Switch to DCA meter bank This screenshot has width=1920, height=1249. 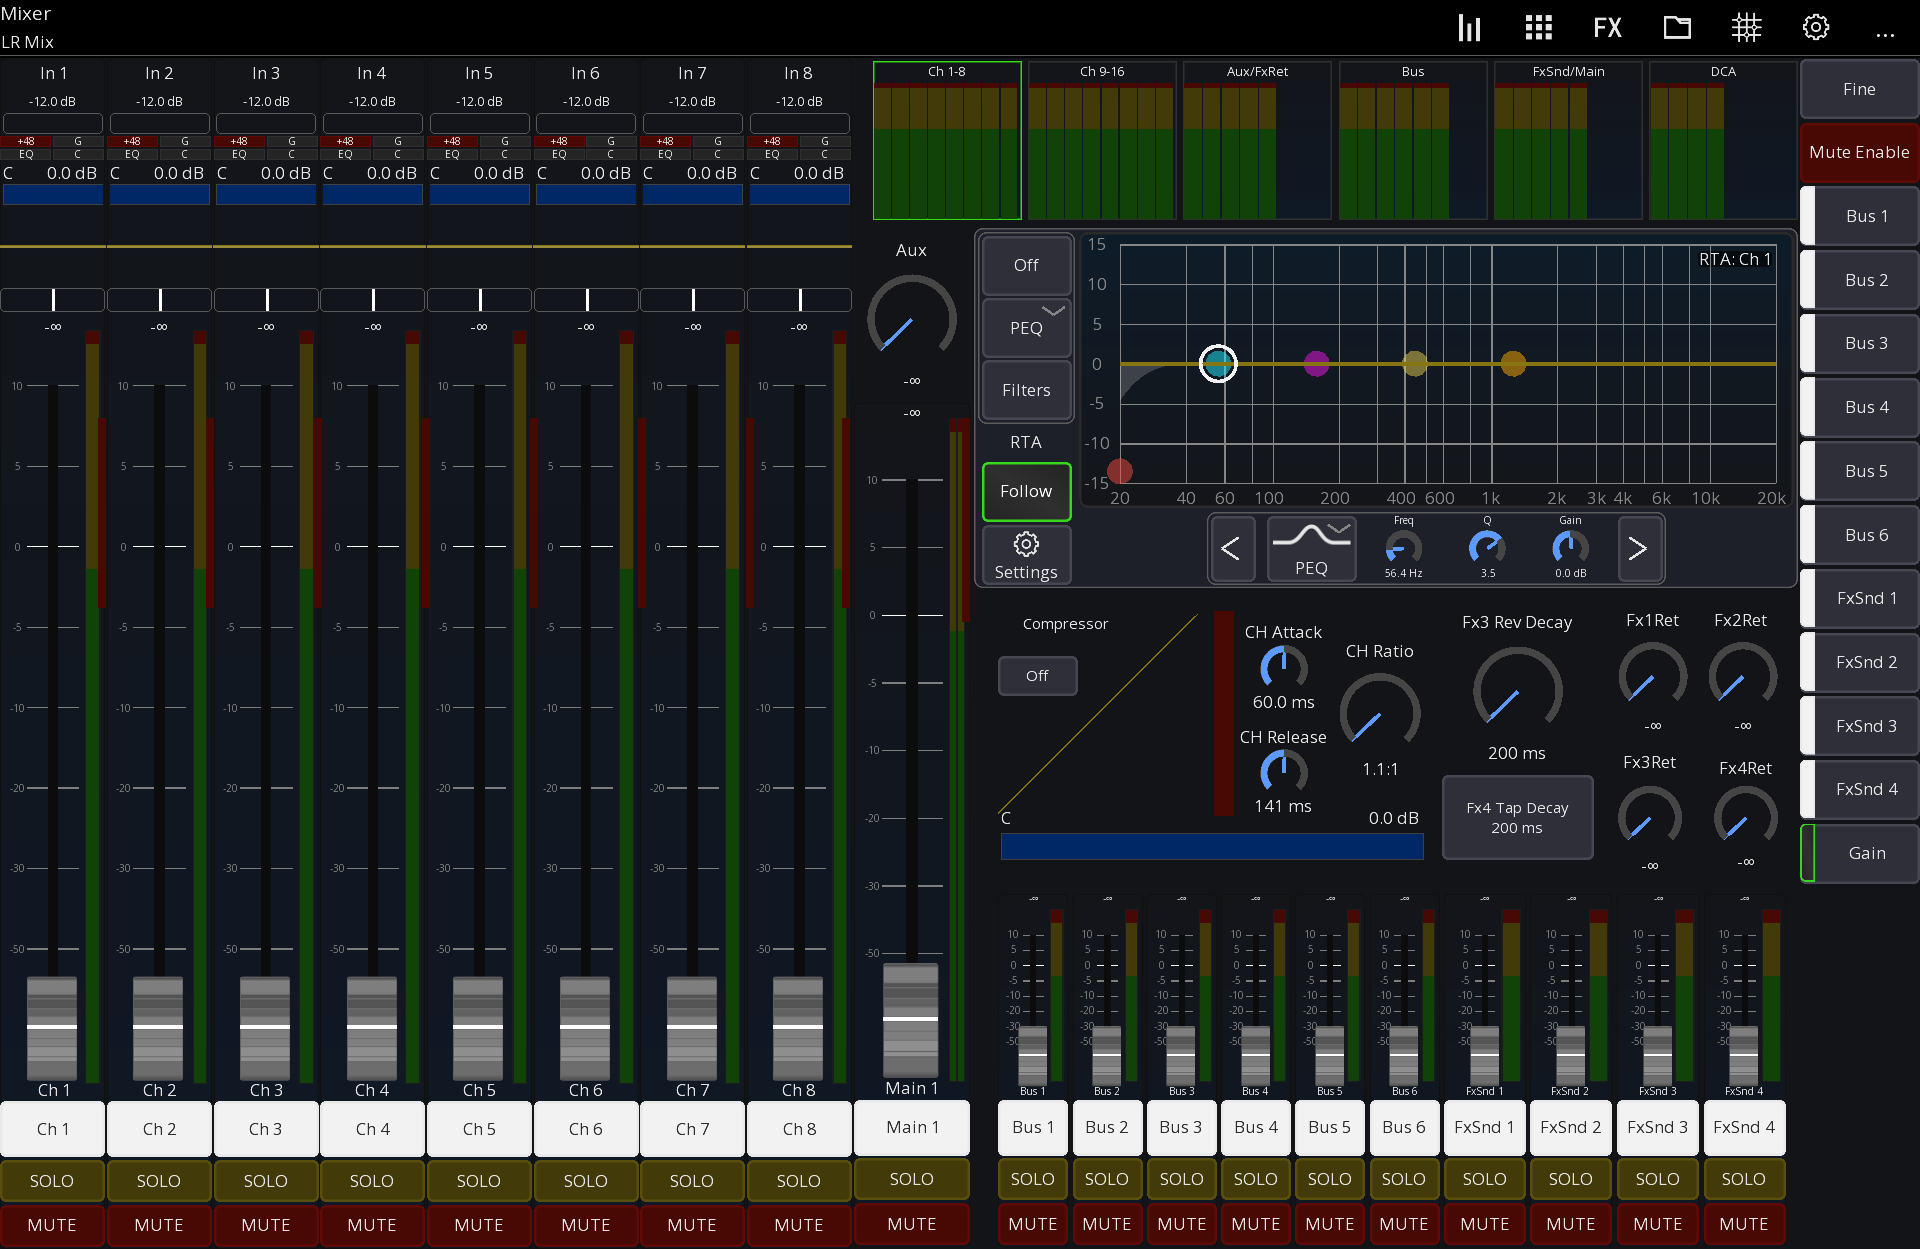point(1722,141)
